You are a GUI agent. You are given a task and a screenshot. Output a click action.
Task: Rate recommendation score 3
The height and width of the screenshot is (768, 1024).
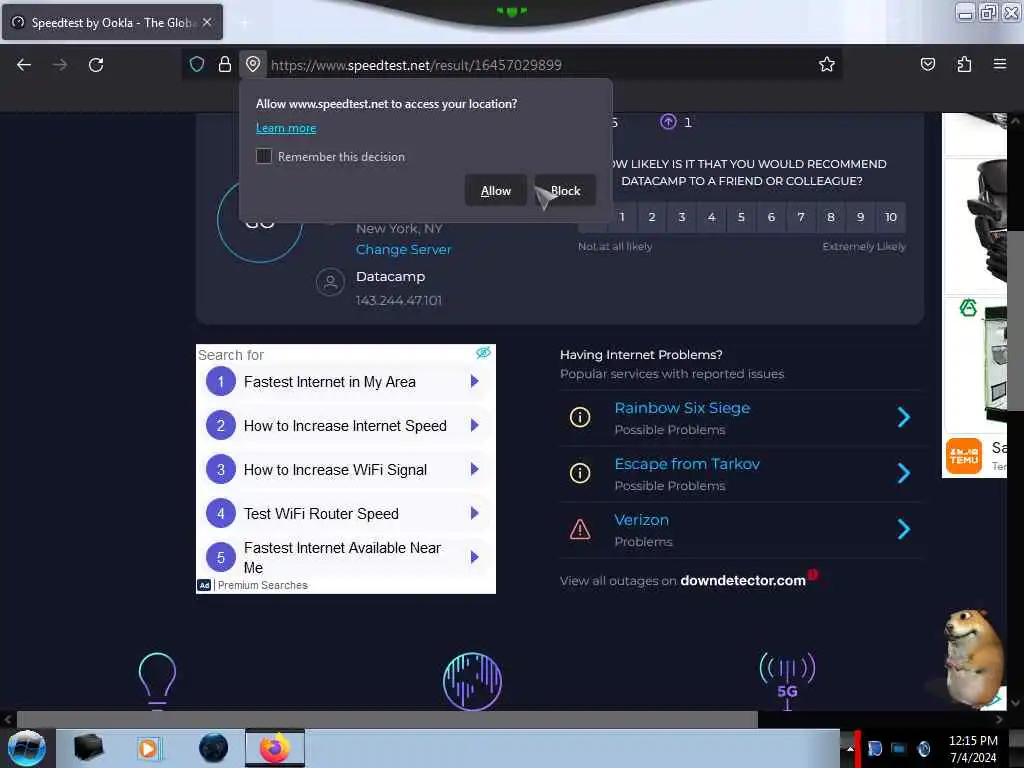[x=682, y=217]
